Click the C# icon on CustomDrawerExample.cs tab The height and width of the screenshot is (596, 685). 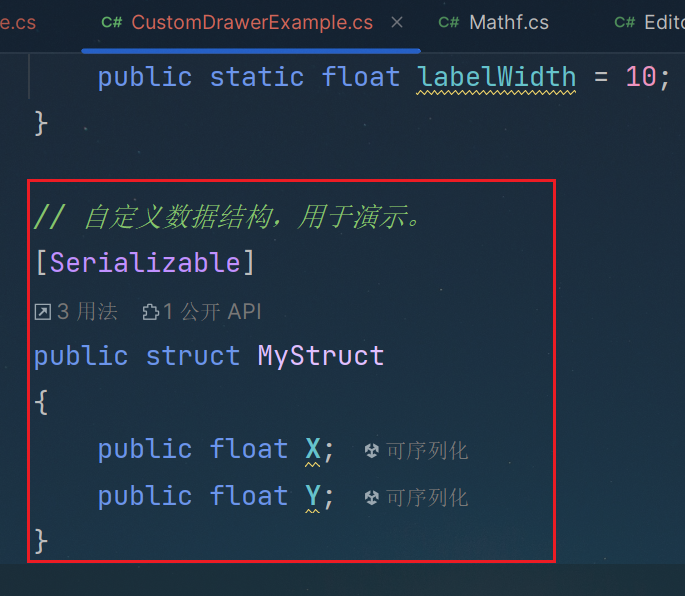[111, 22]
